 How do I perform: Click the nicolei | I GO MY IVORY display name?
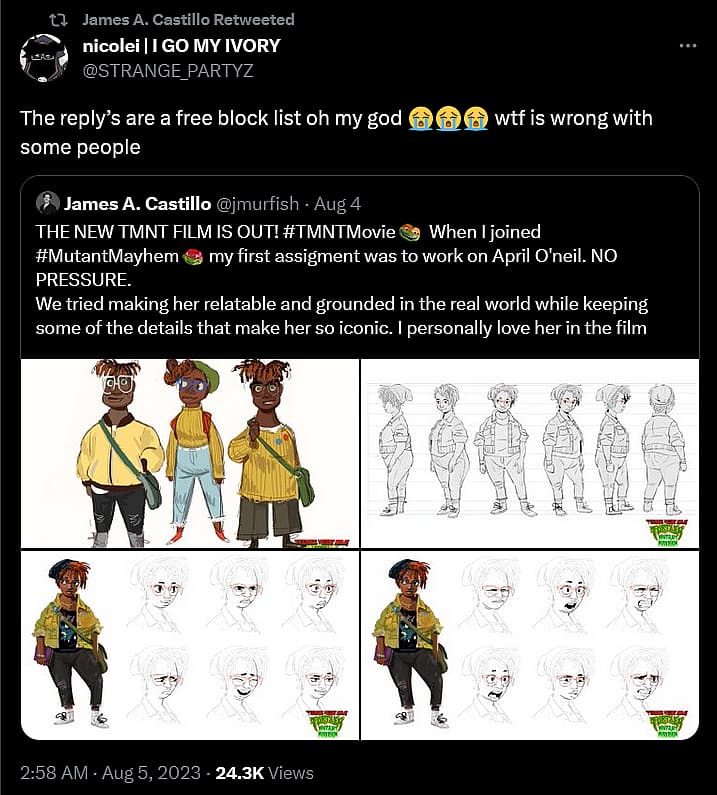pyautogui.click(x=181, y=46)
